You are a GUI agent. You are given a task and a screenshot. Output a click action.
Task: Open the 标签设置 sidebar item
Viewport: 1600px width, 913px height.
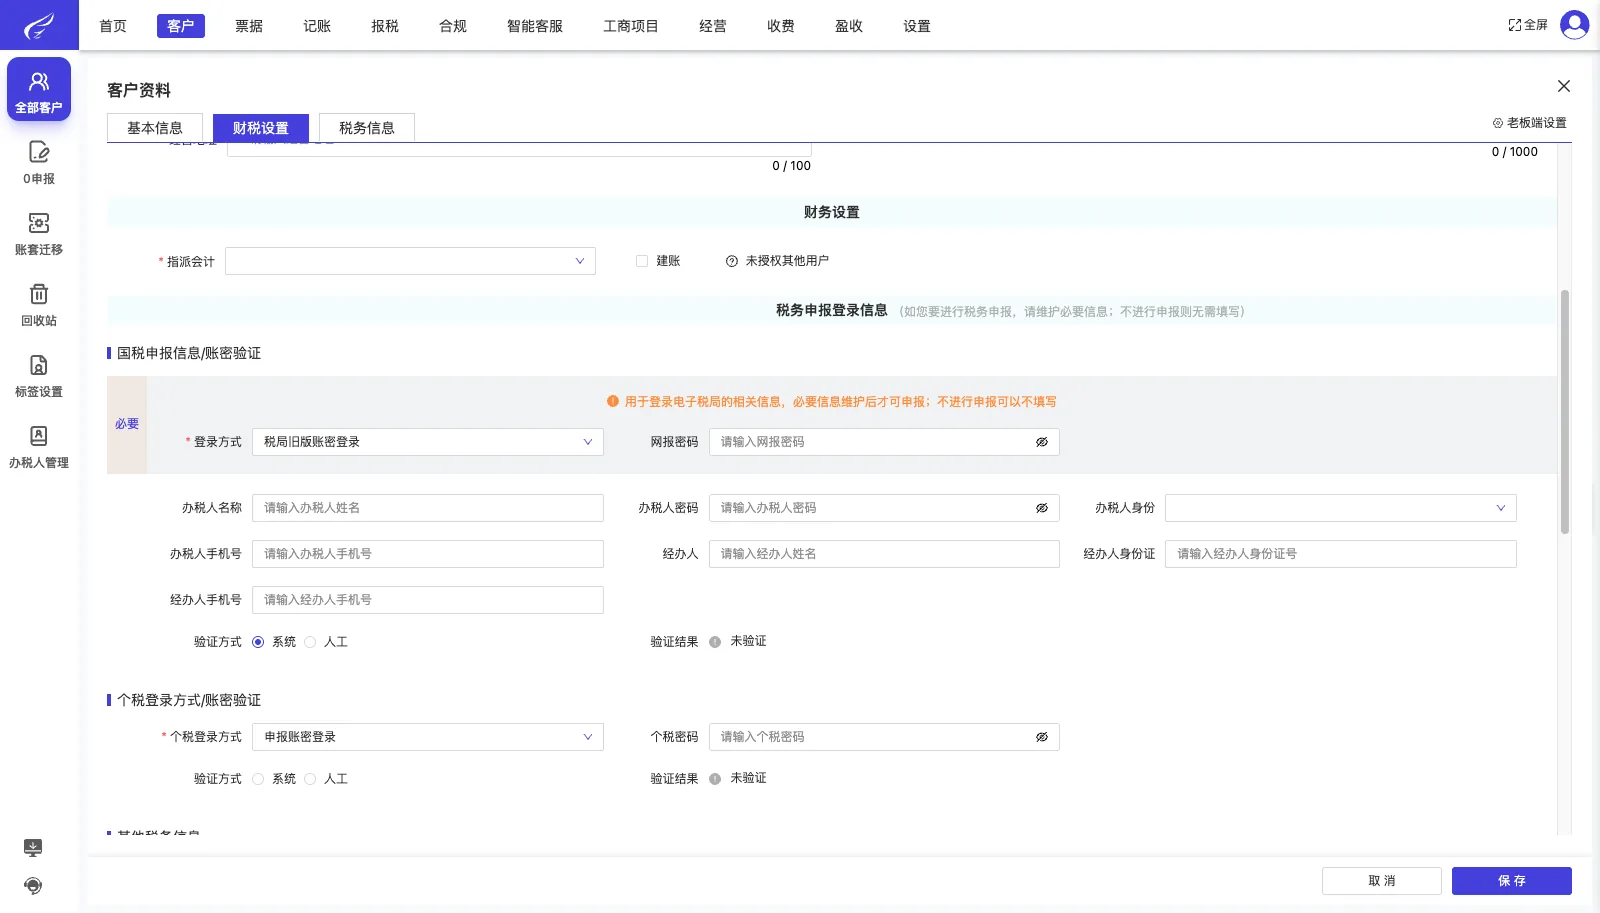39,376
